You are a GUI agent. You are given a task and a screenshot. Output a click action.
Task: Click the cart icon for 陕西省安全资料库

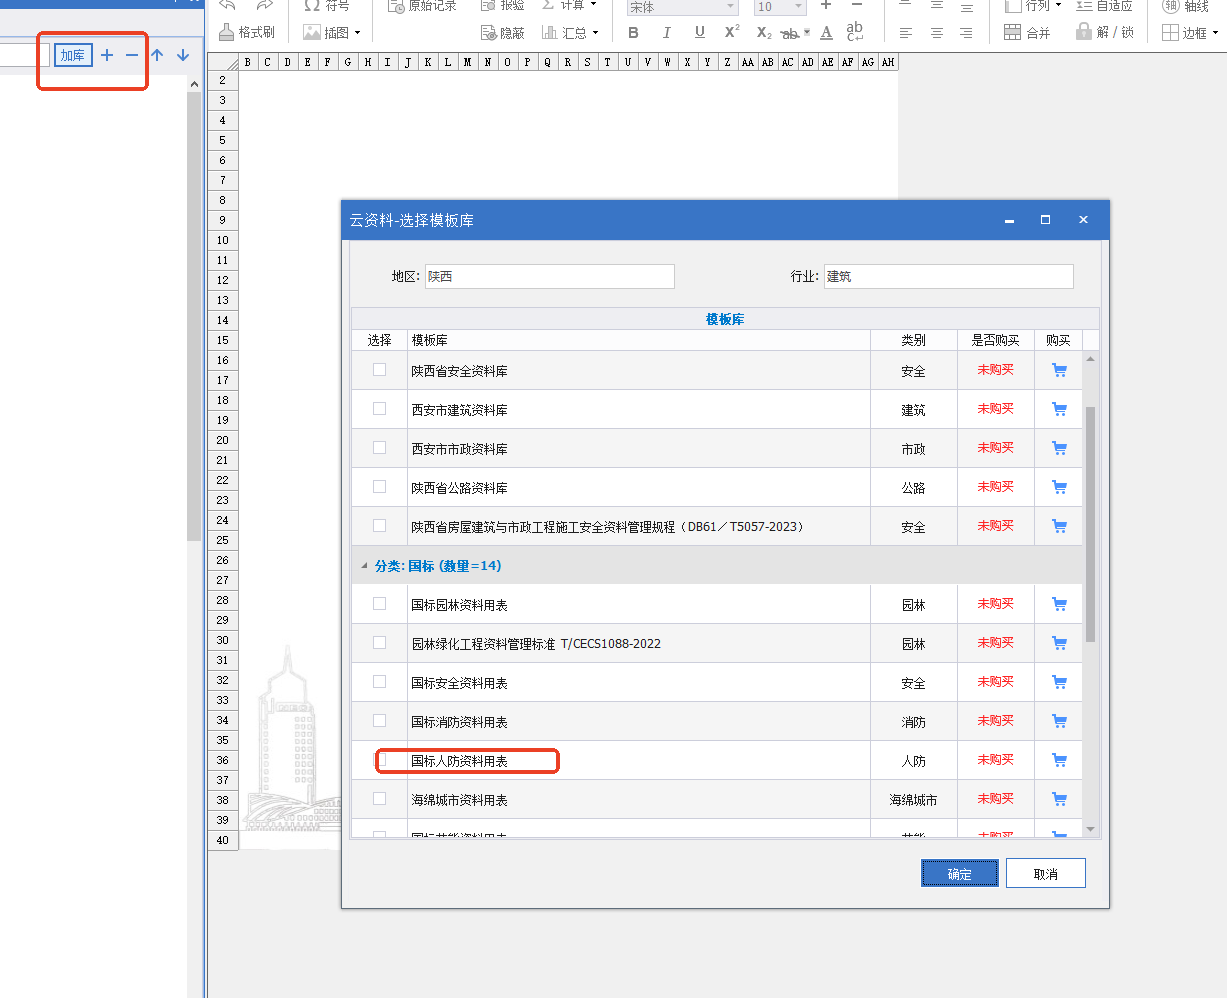[x=1059, y=370]
